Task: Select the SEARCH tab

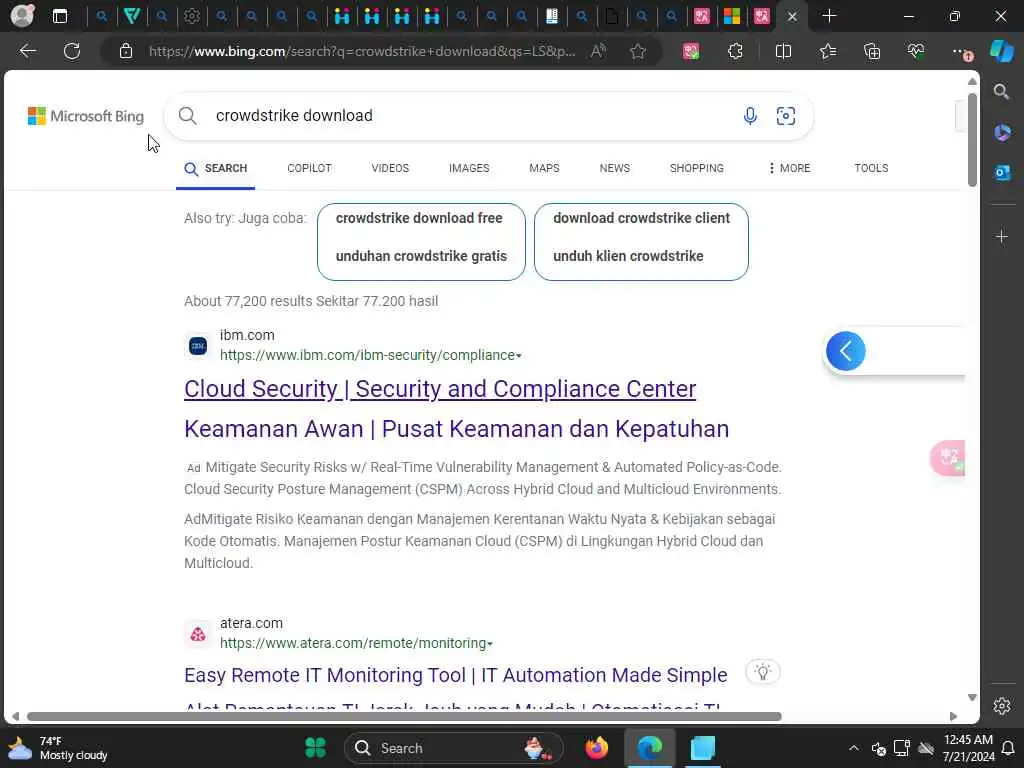Action: coord(216,168)
